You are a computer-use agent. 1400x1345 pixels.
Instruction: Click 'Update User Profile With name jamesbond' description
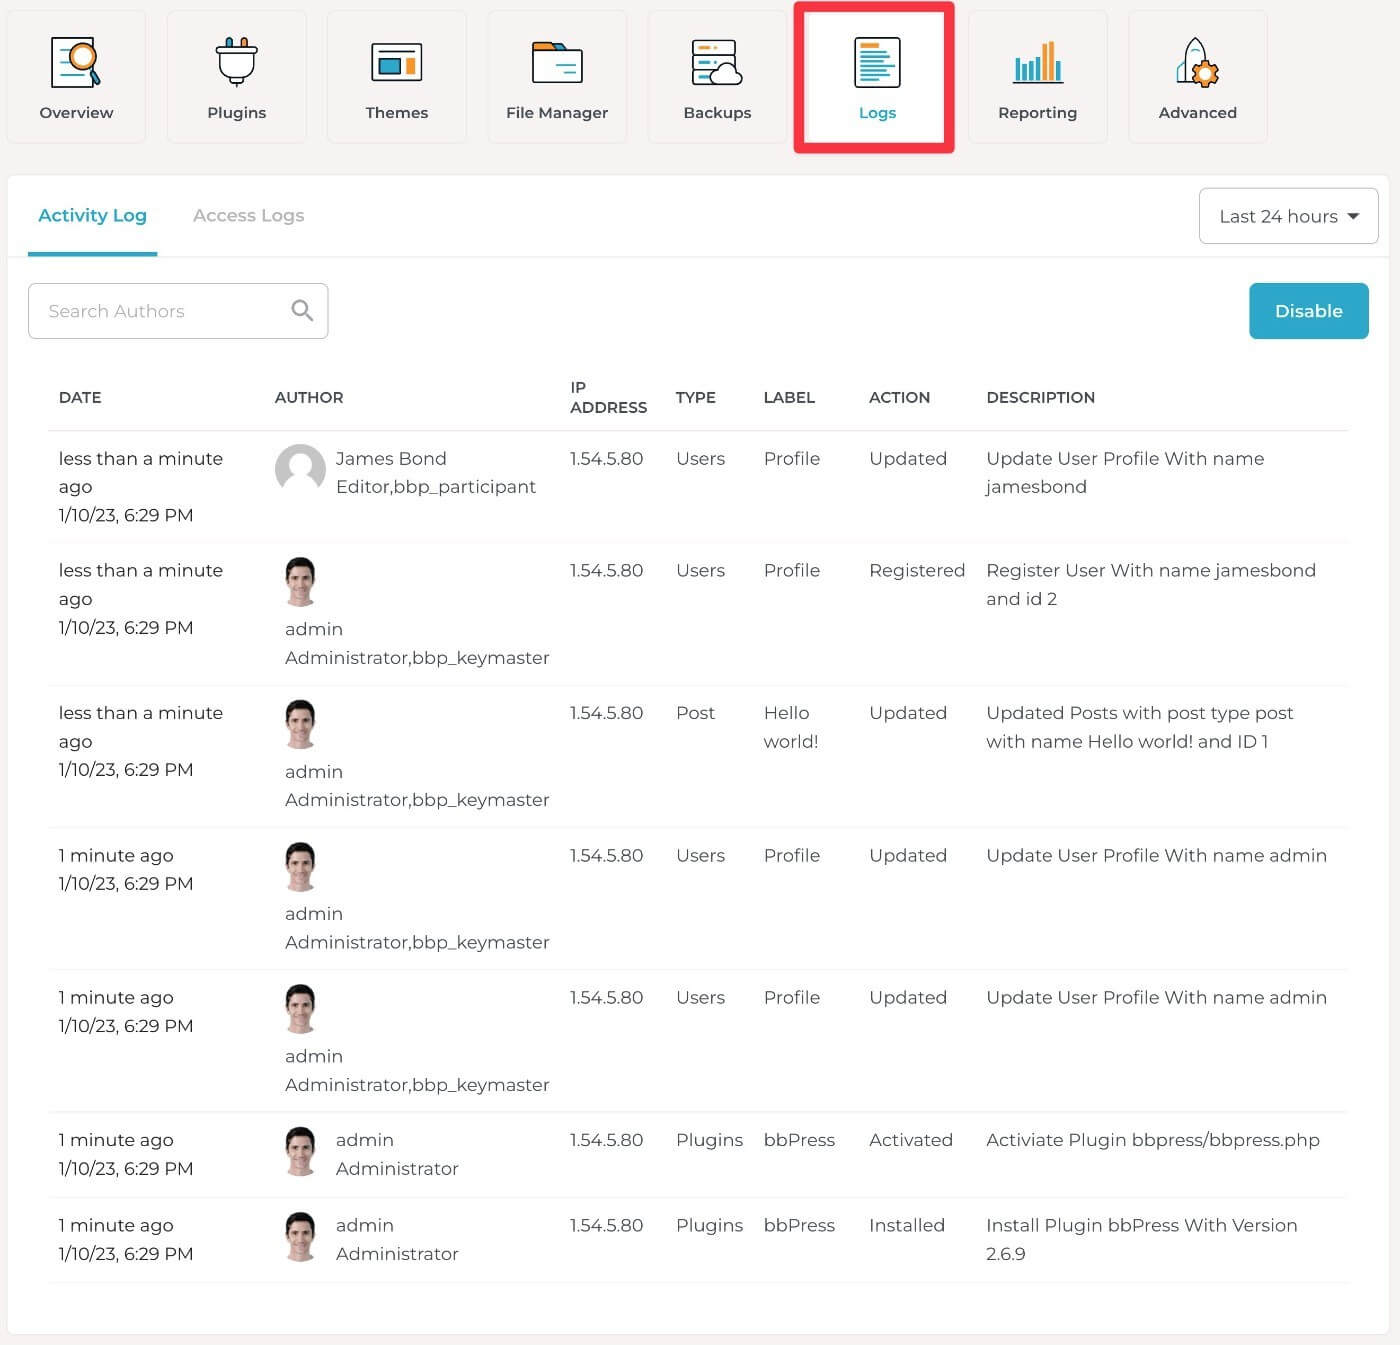coord(1125,472)
